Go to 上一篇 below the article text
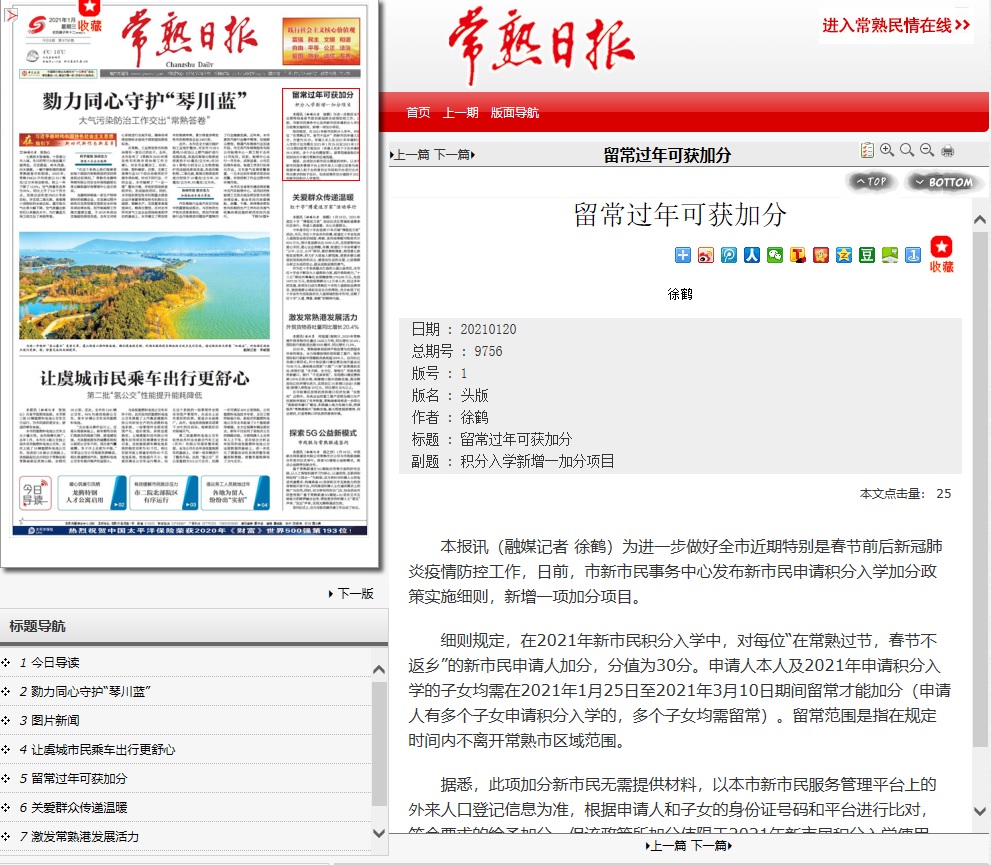 [666, 845]
